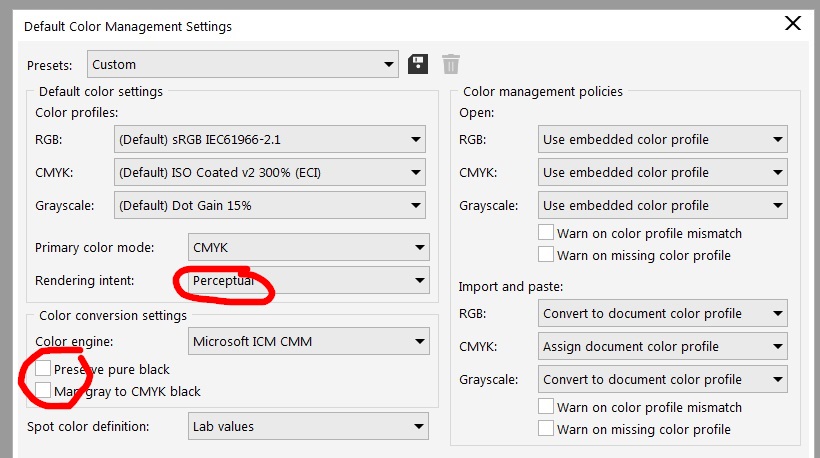
Task: Click the delete preset trash icon
Action: (x=451, y=64)
